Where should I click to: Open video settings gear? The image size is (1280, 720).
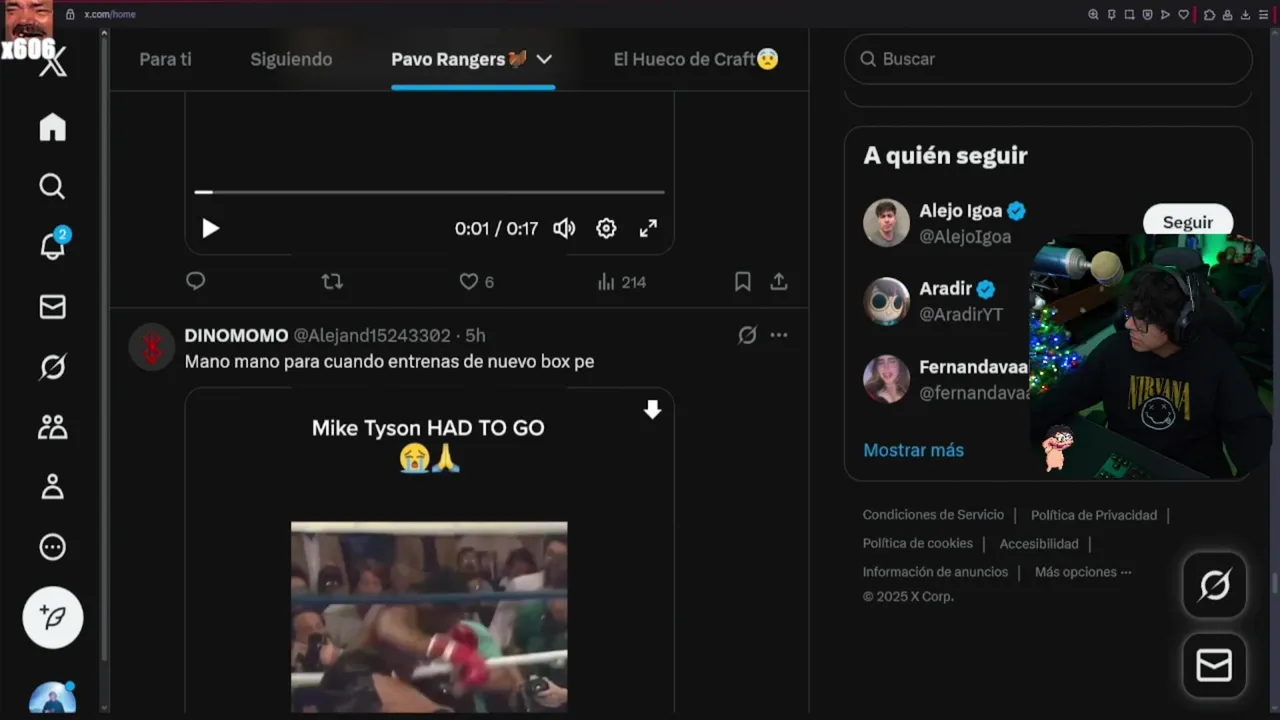pos(606,228)
